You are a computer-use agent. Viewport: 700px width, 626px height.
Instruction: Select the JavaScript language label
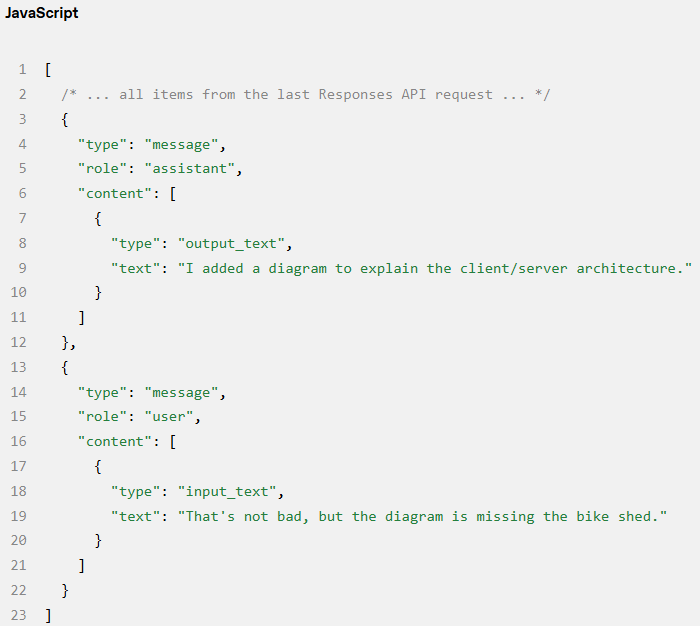pyautogui.click(x=42, y=13)
